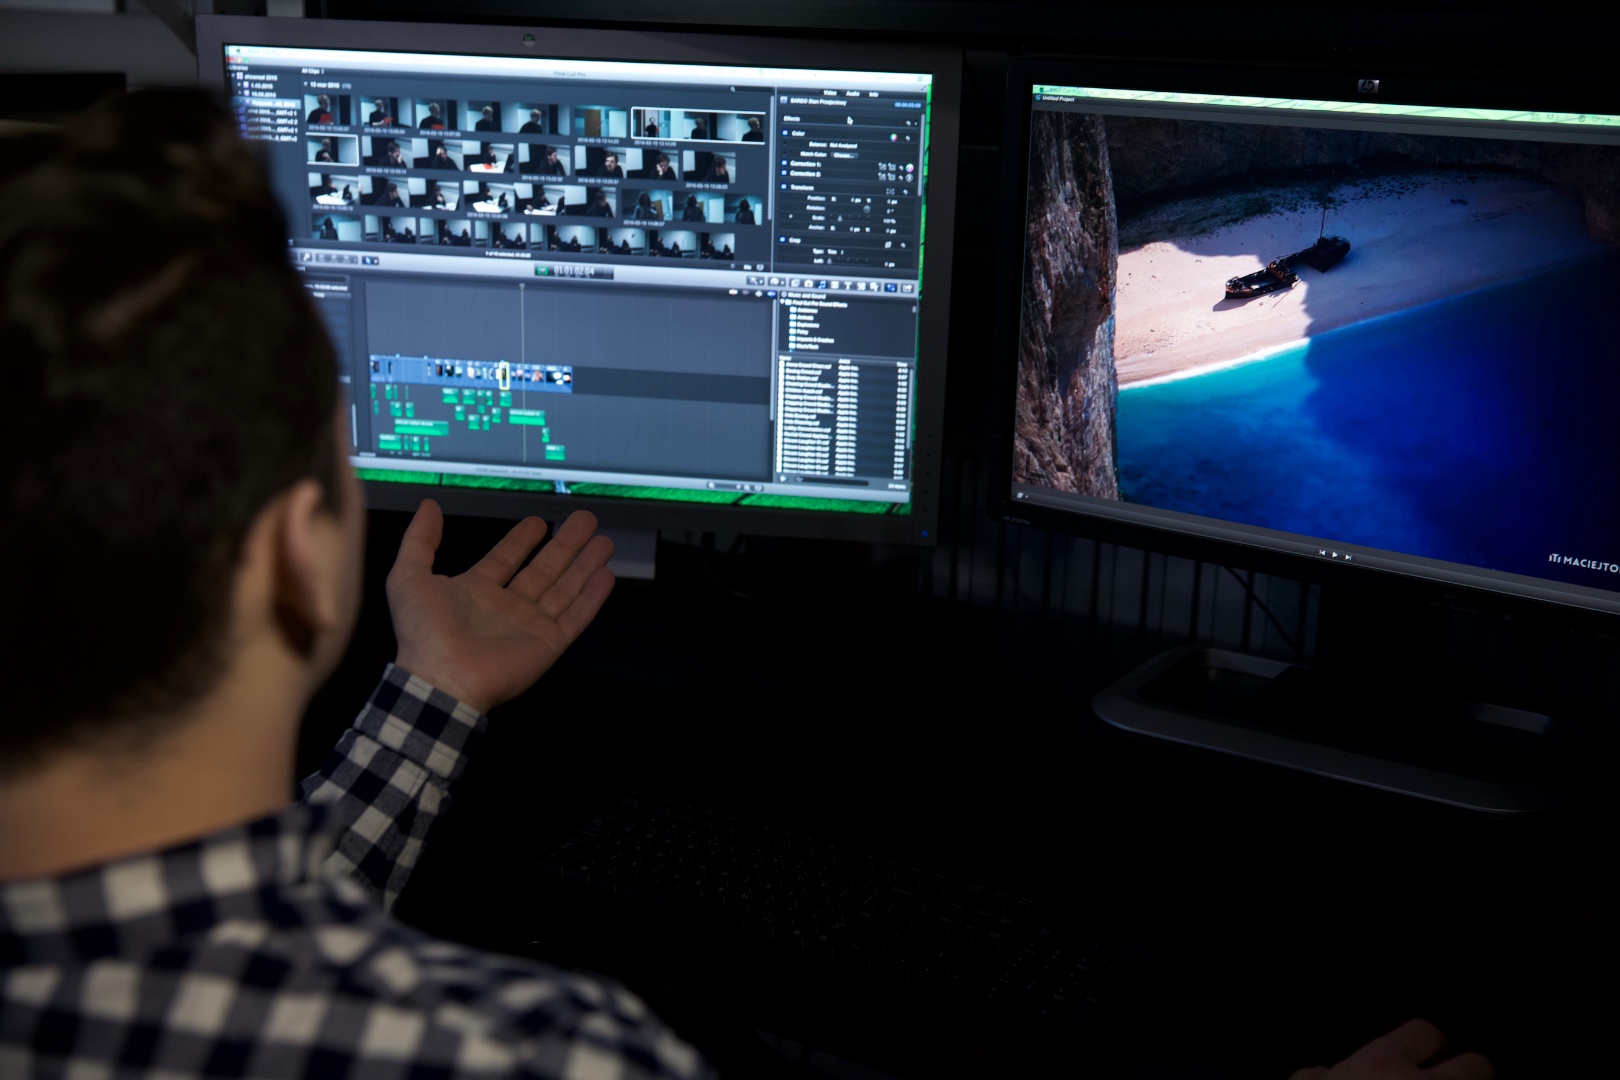This screenshot has height=1080, width=1620.
Task: Open the Info tab in the inspector
Action: [874, 94]
